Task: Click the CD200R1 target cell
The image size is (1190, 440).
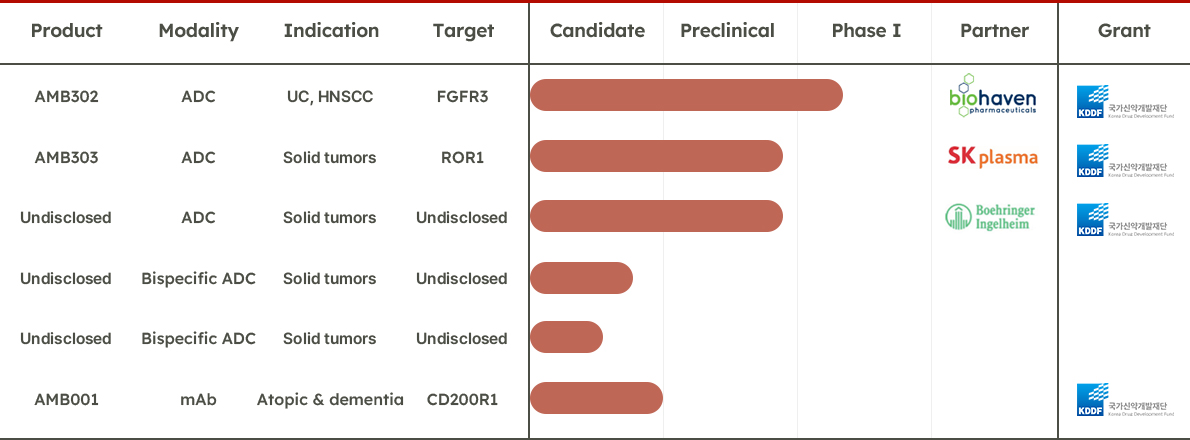Action: [x=462, y=399]
